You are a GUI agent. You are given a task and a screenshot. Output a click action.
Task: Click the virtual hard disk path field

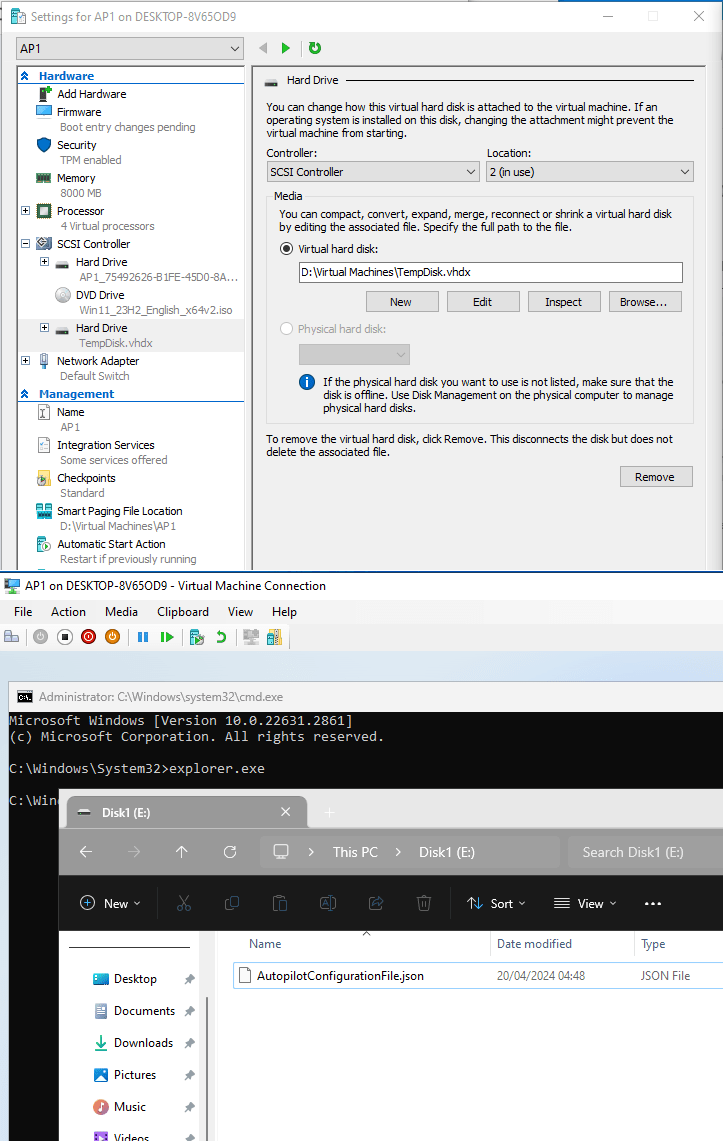coord(491,272)
